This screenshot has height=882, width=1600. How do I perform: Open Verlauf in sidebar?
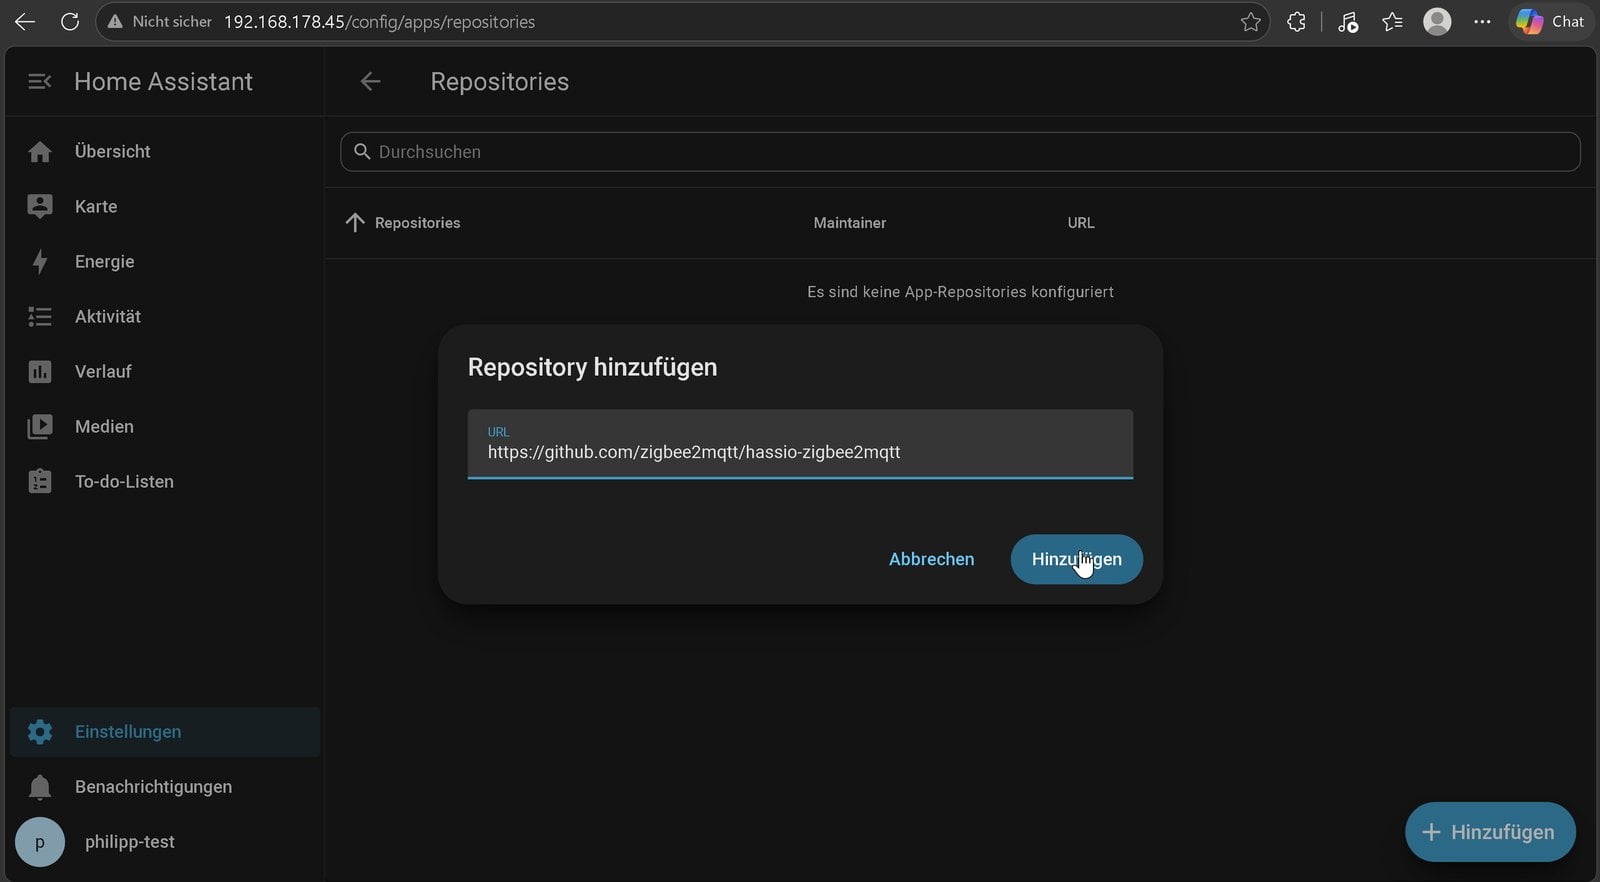click(x=165, y=371)
